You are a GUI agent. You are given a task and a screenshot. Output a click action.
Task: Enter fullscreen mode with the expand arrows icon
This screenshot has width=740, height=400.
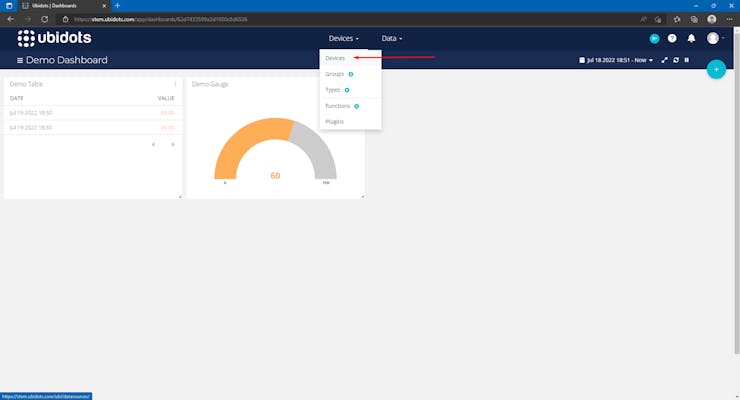click(x=664, y=60)
